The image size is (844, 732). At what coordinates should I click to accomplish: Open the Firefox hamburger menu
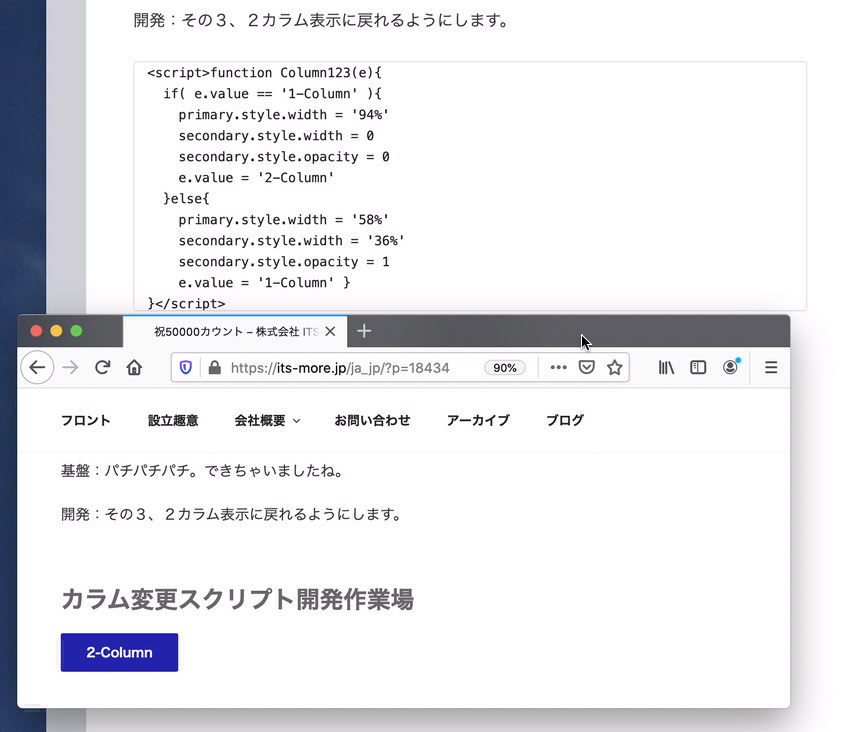click(x=771, y=367)
